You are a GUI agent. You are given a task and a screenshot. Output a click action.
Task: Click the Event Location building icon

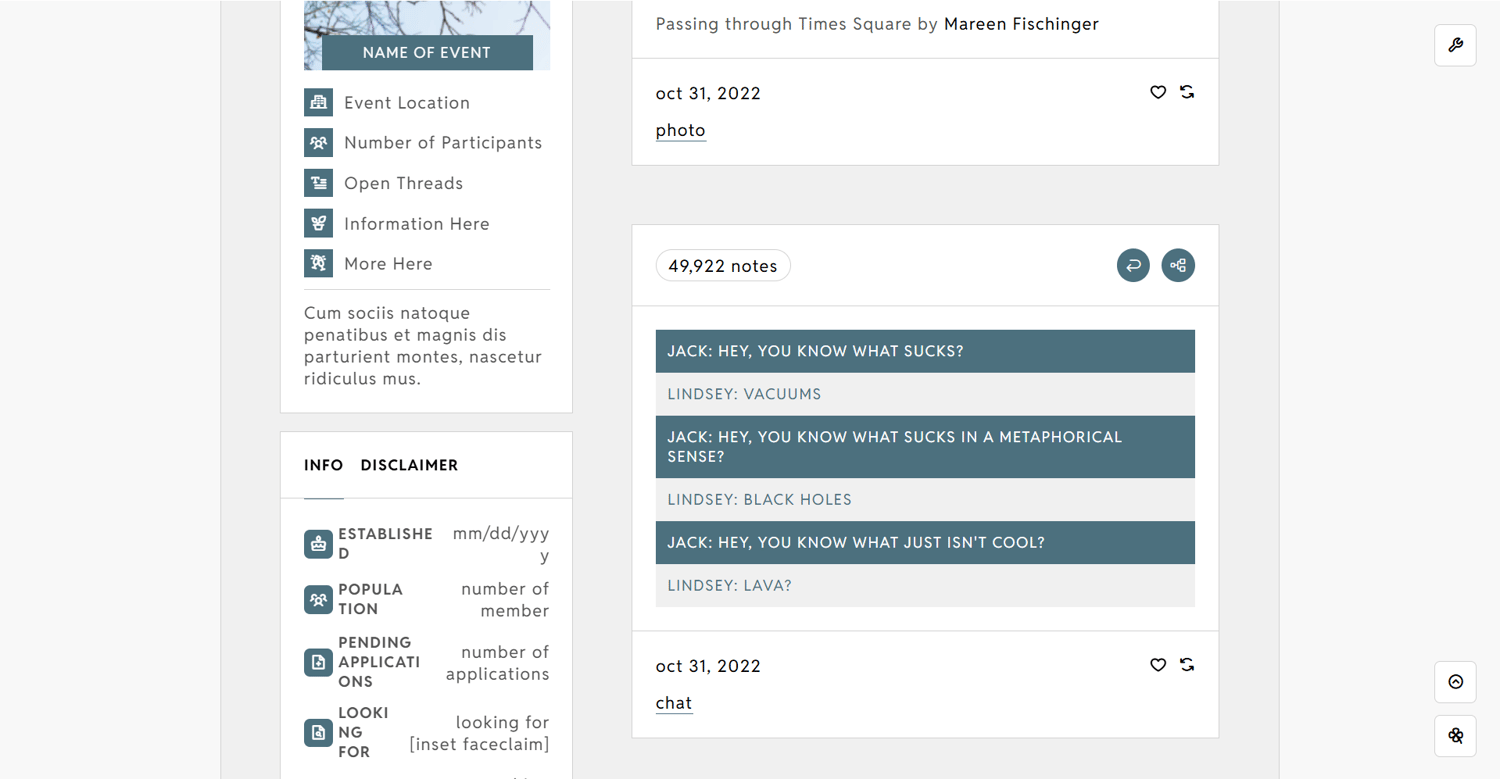point(318,102)
